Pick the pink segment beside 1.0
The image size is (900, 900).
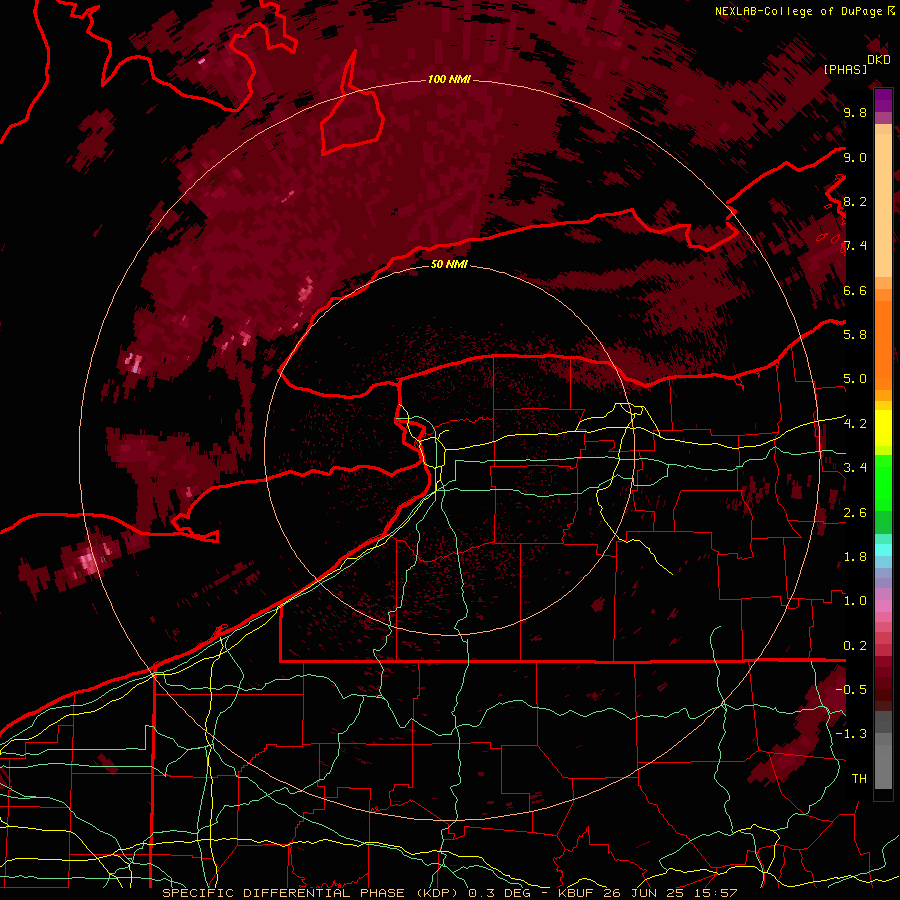[883, 606]
